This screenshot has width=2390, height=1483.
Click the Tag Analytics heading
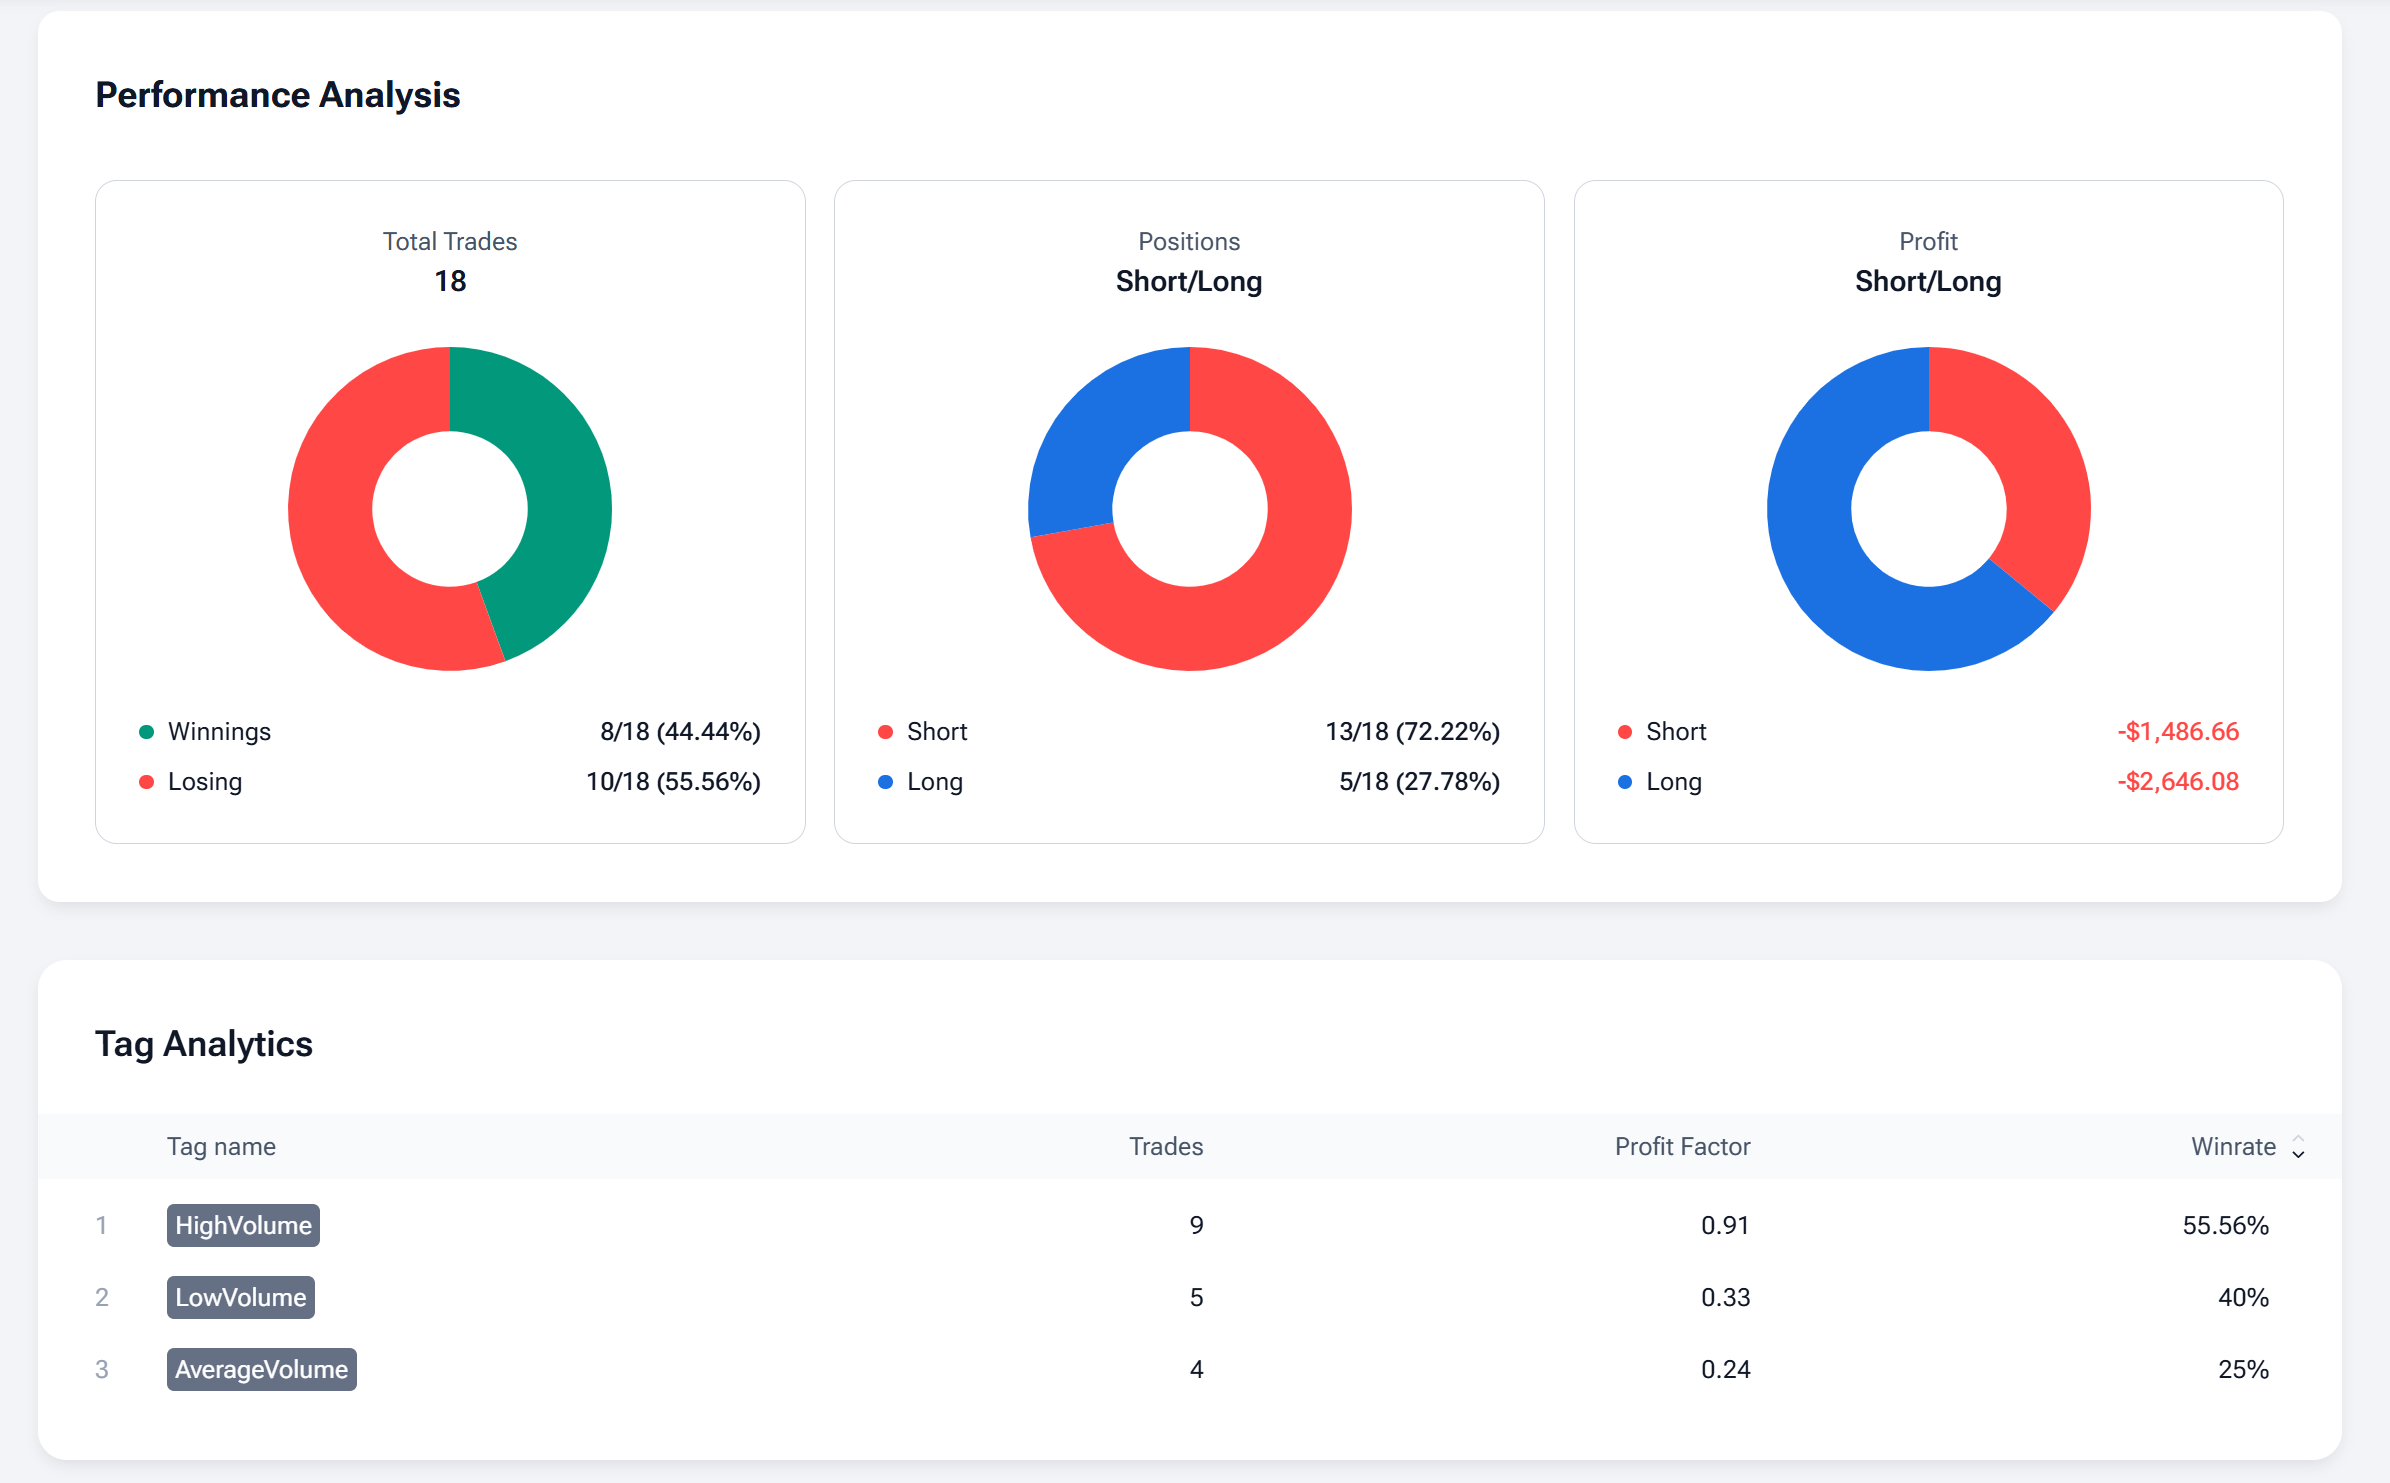[x=204, y=1044]
